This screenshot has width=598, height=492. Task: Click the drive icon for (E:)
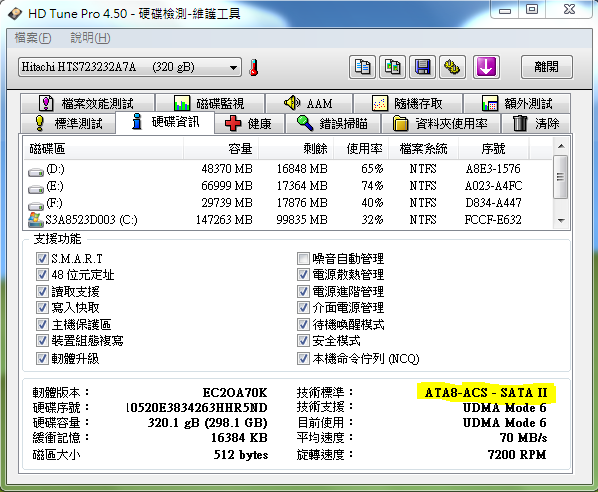click(36, 189)
